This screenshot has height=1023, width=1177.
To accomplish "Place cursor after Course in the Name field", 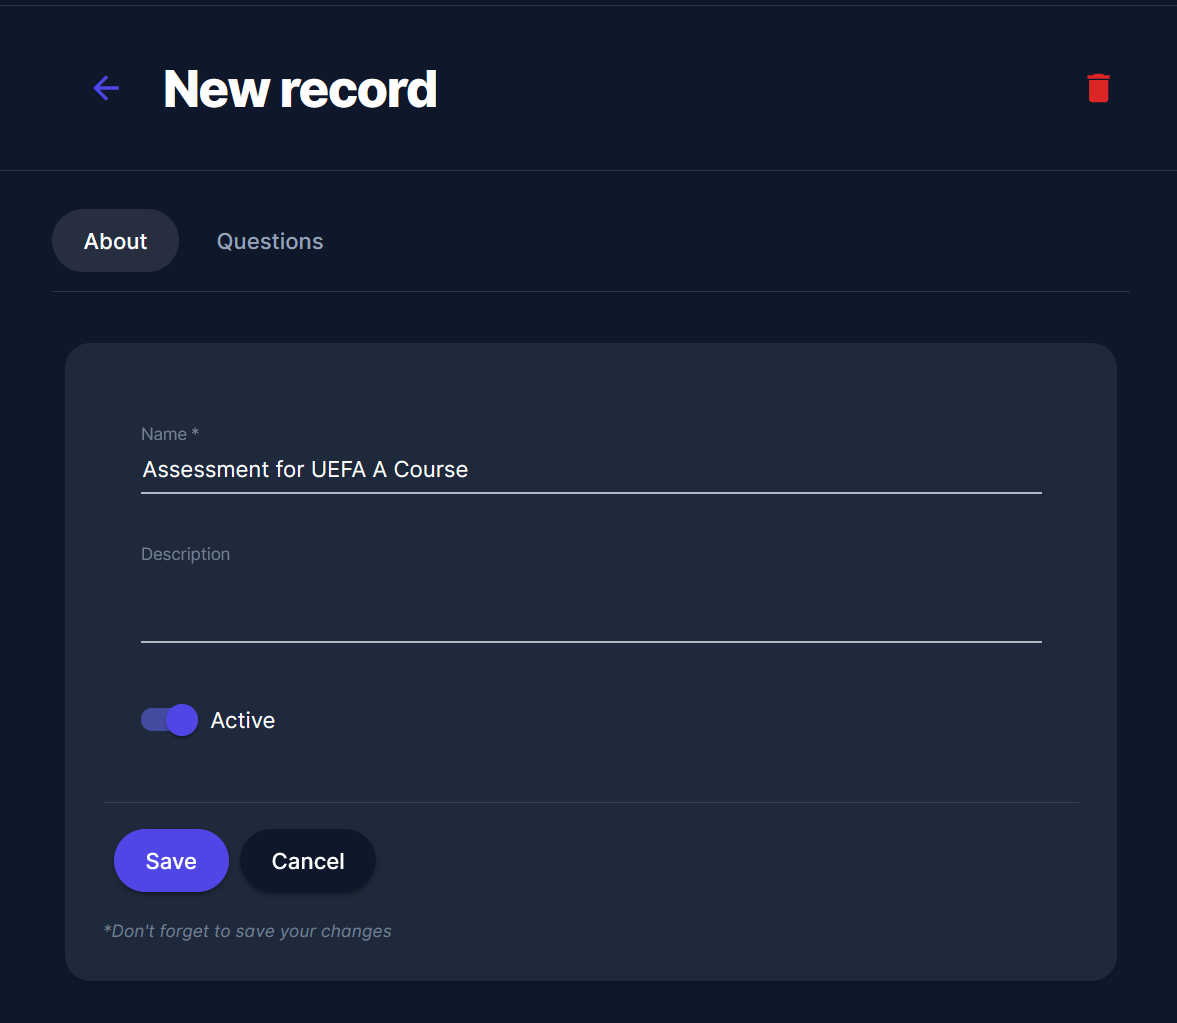I will coord(469,470).
